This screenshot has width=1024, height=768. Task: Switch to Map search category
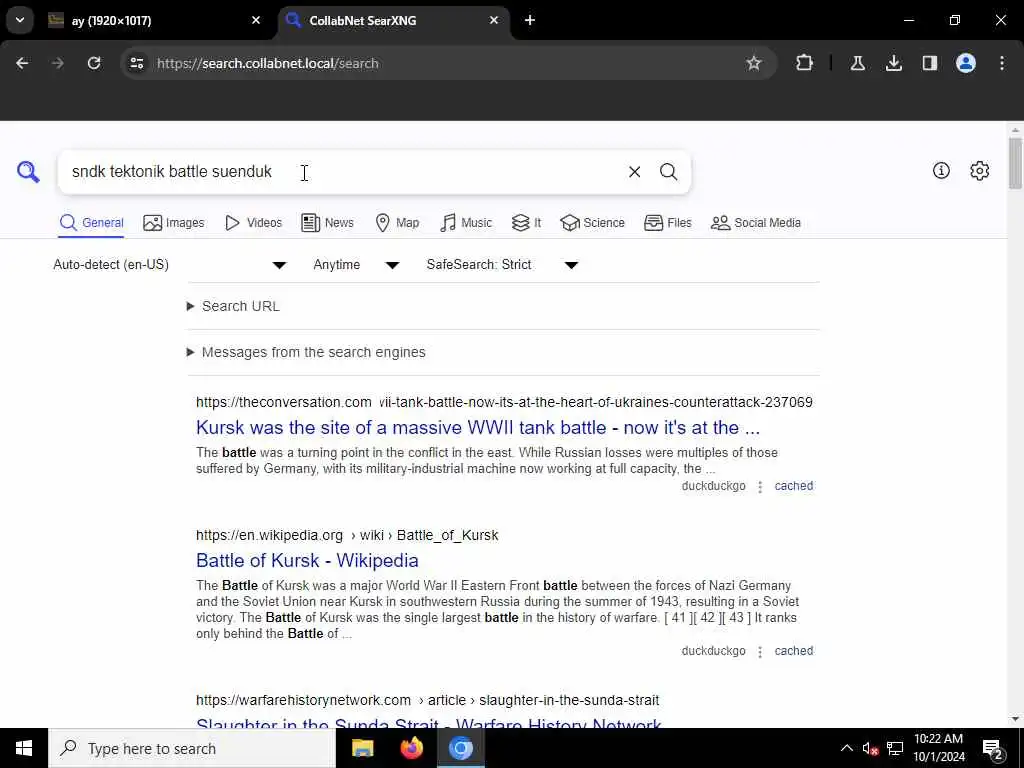tap(397, 223)
